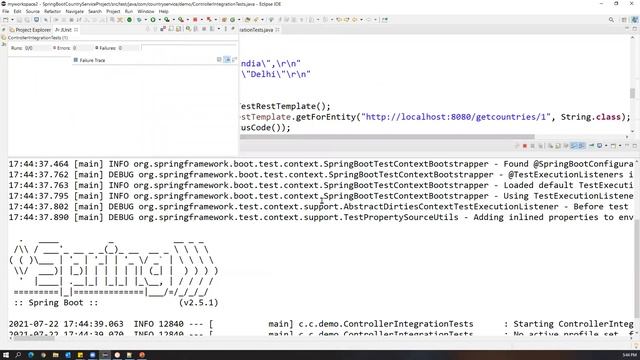The image size is (640, 360).
Task: Open File Explorer from the taskbar
Action: [56, 355]
